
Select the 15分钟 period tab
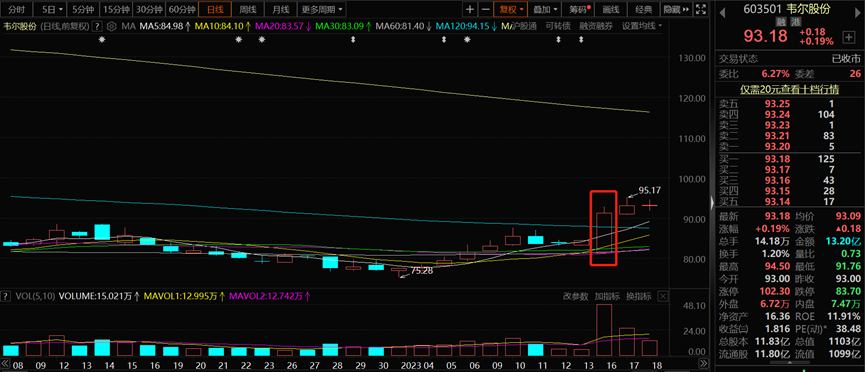click(x=117, y=9)
